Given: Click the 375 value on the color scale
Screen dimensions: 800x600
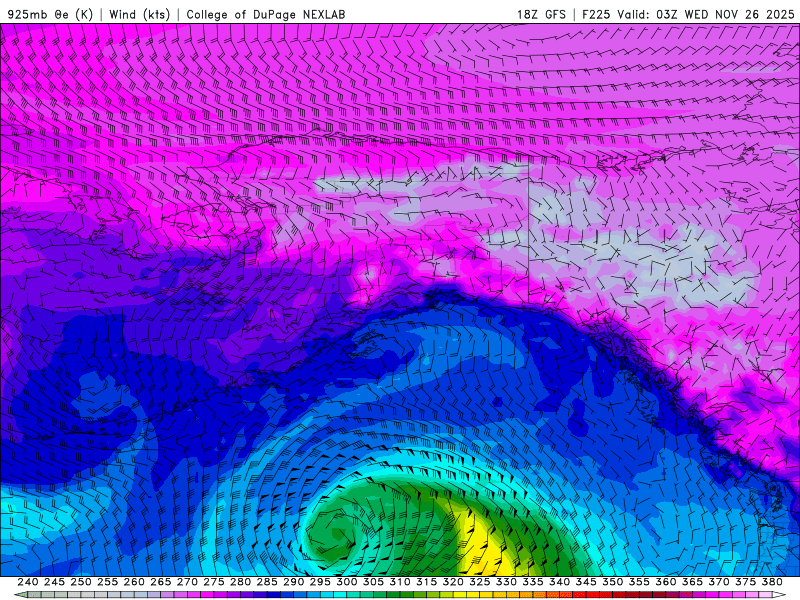Looking at the screenshot, I should [x=746, y=582].
